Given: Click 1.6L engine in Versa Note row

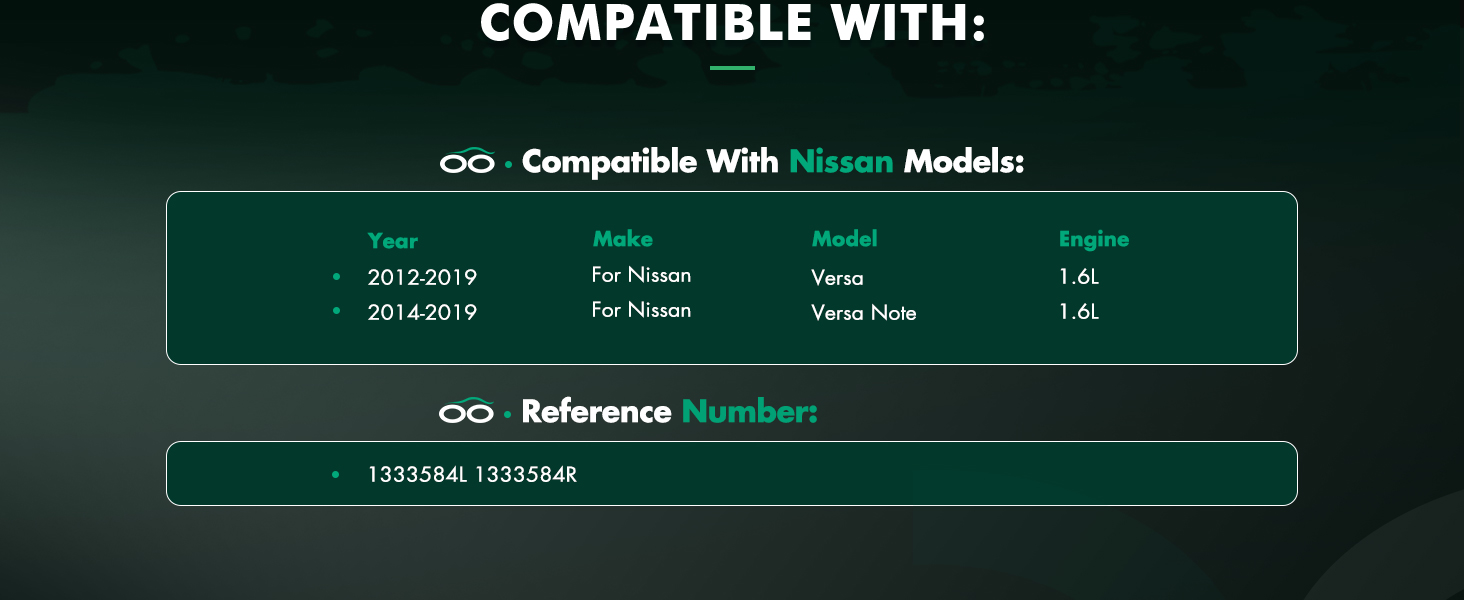Looking at the screenshot, I should click(x=1078, y=312).
